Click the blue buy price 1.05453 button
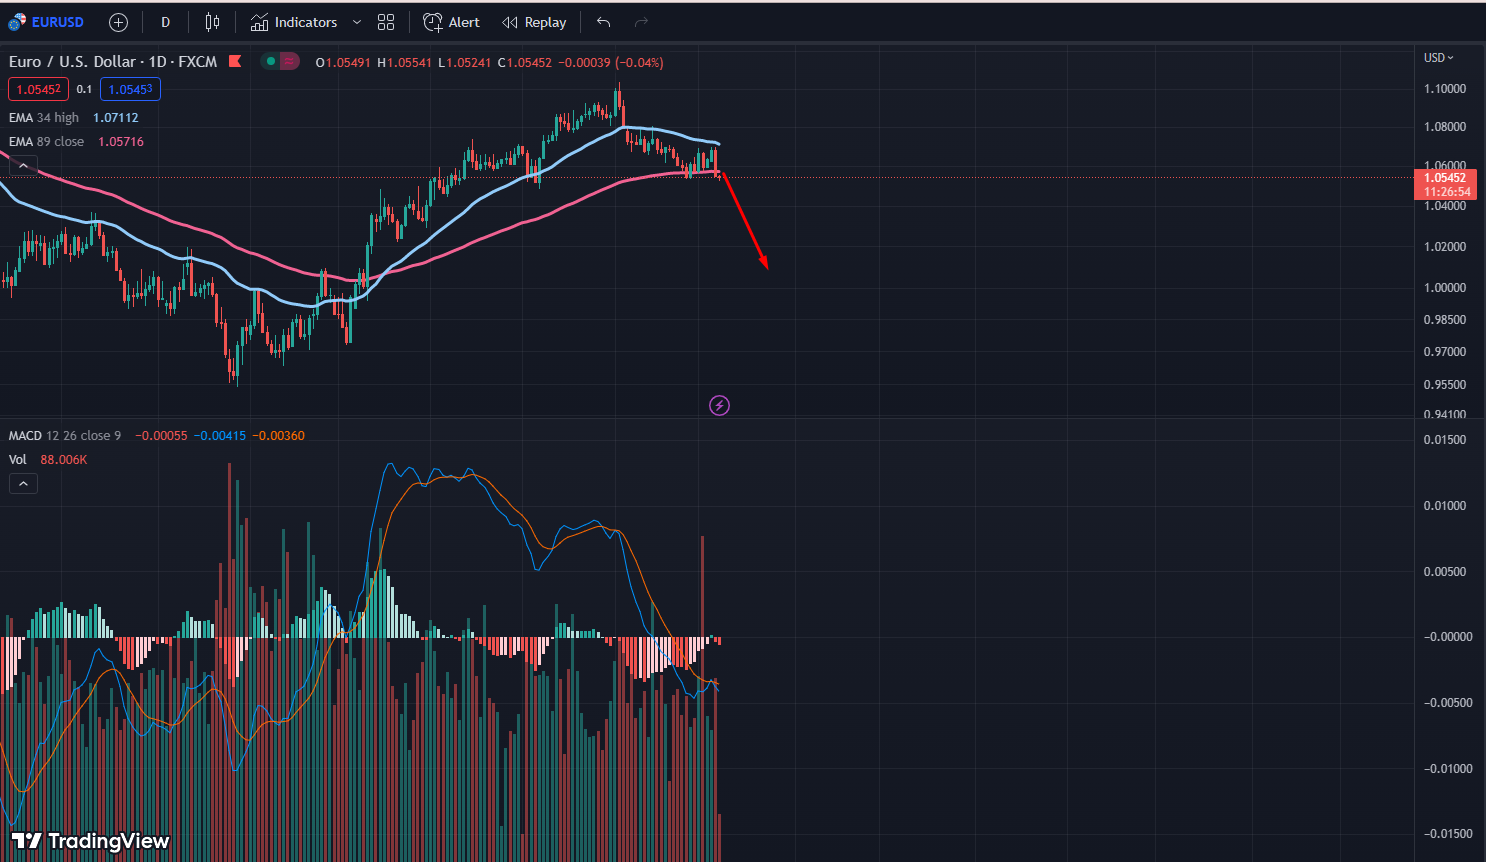Viewport: 1486px width, 862px height. pyautogui.click(x=130, y=89)
